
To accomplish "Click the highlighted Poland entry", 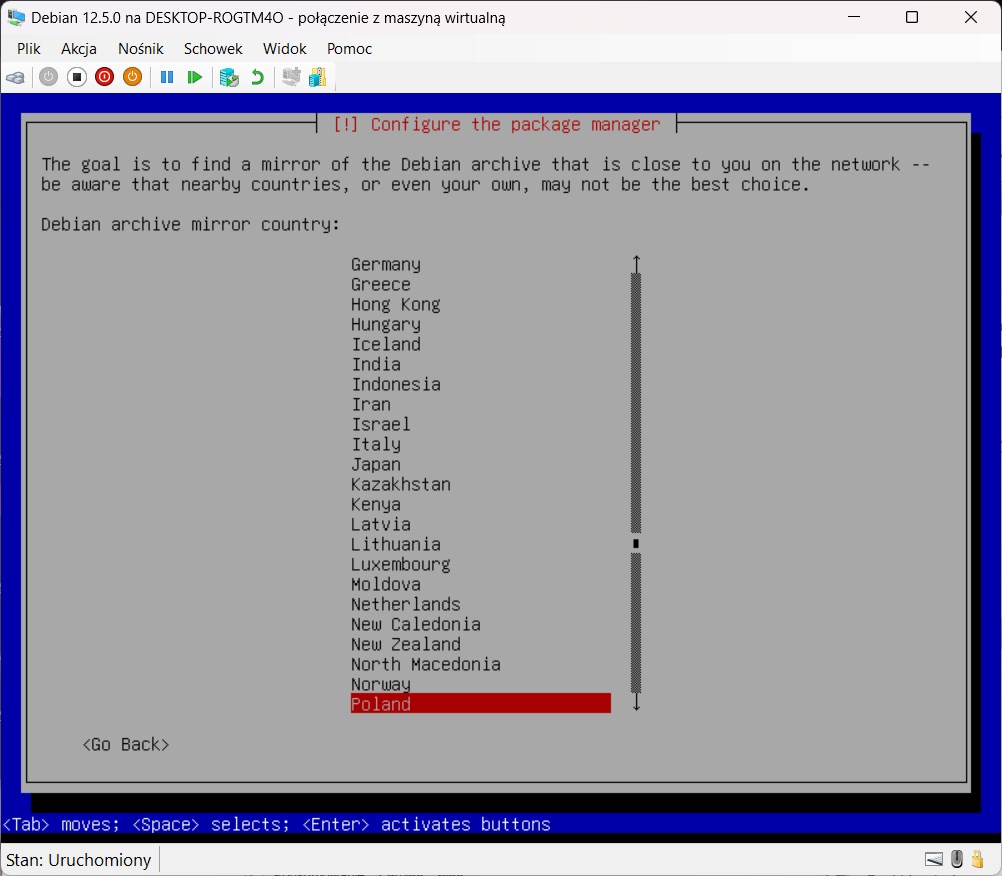I will tap(481, 703).
